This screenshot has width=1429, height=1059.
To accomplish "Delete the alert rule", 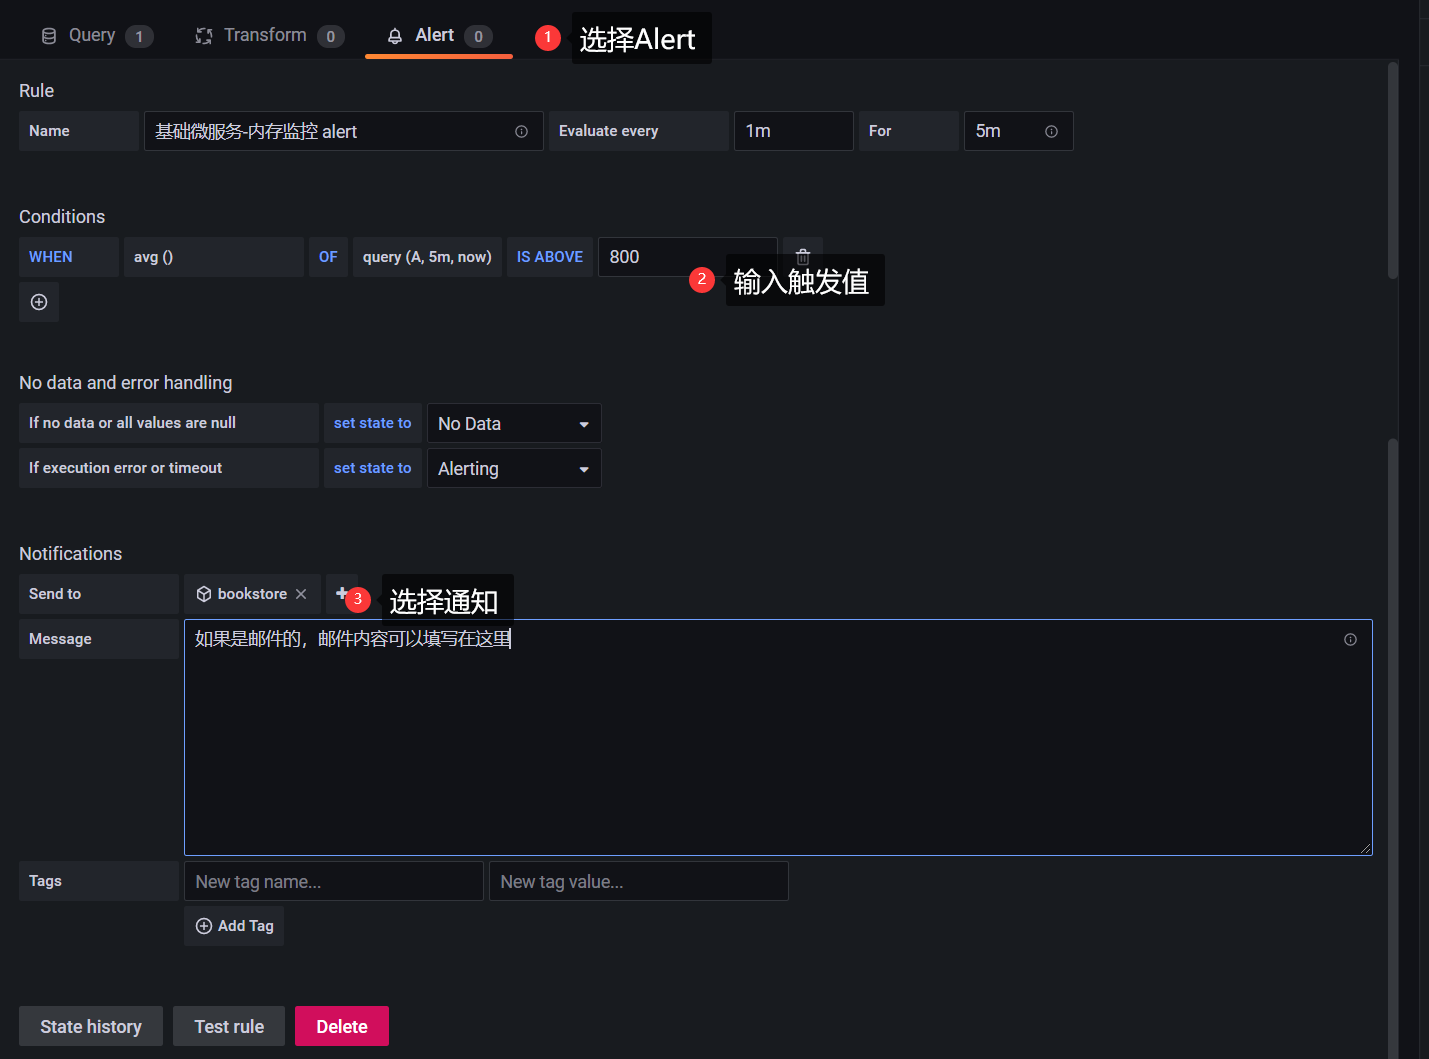I will pyautogui.click(x=342, y=1026).
